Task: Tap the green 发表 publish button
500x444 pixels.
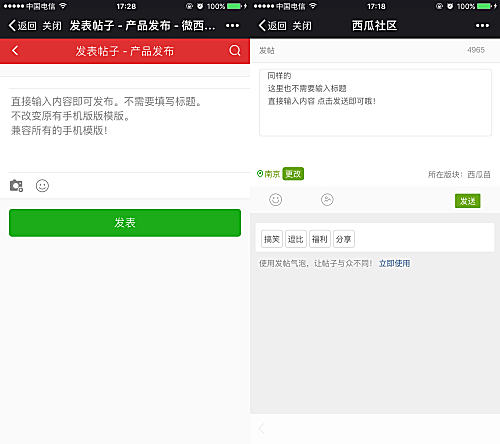Action: 125,223
